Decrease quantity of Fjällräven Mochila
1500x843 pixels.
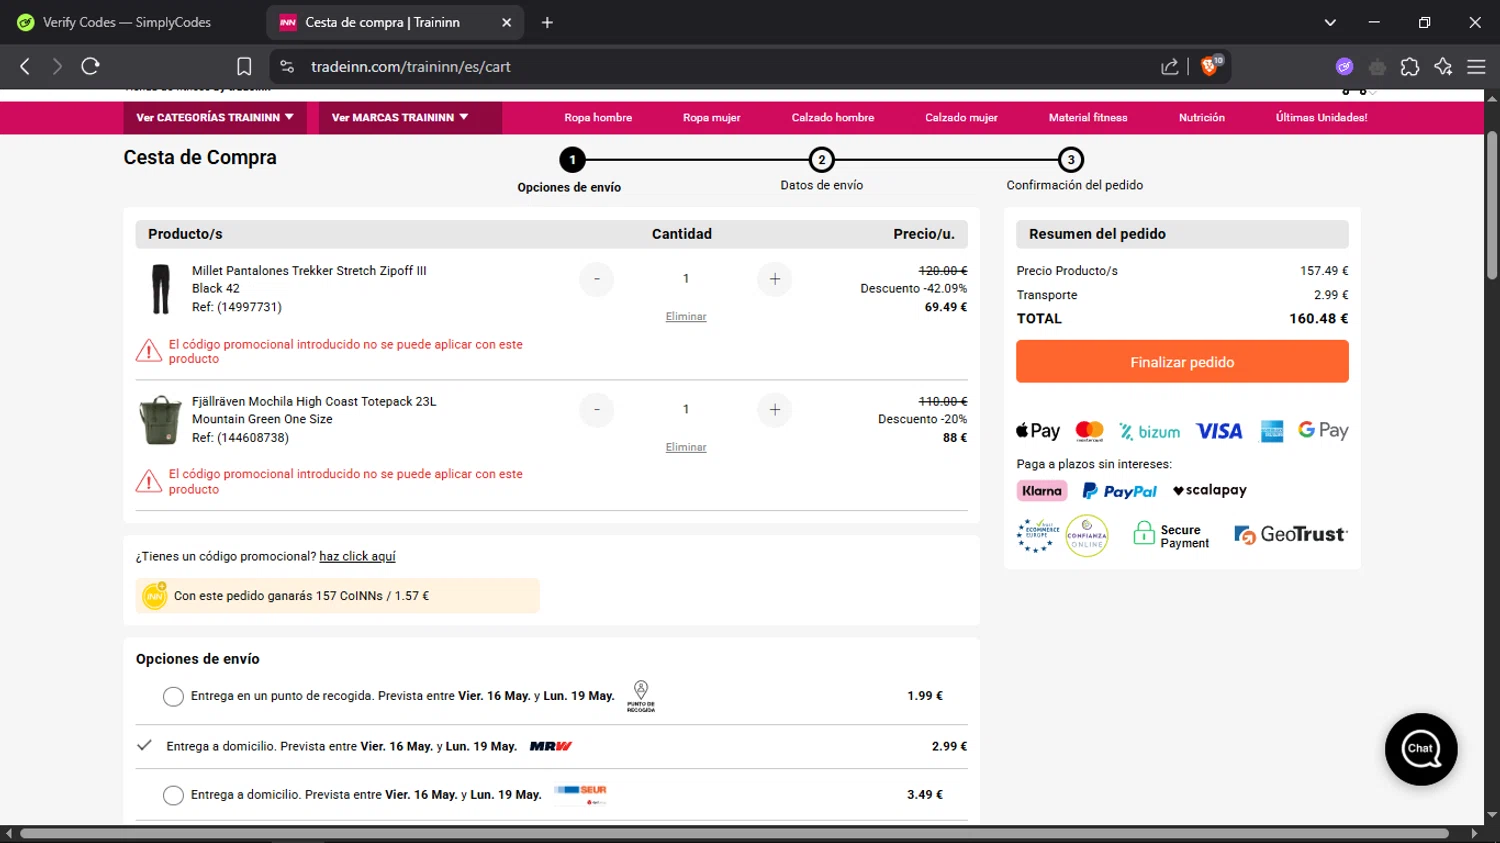[x=597, y=409]
